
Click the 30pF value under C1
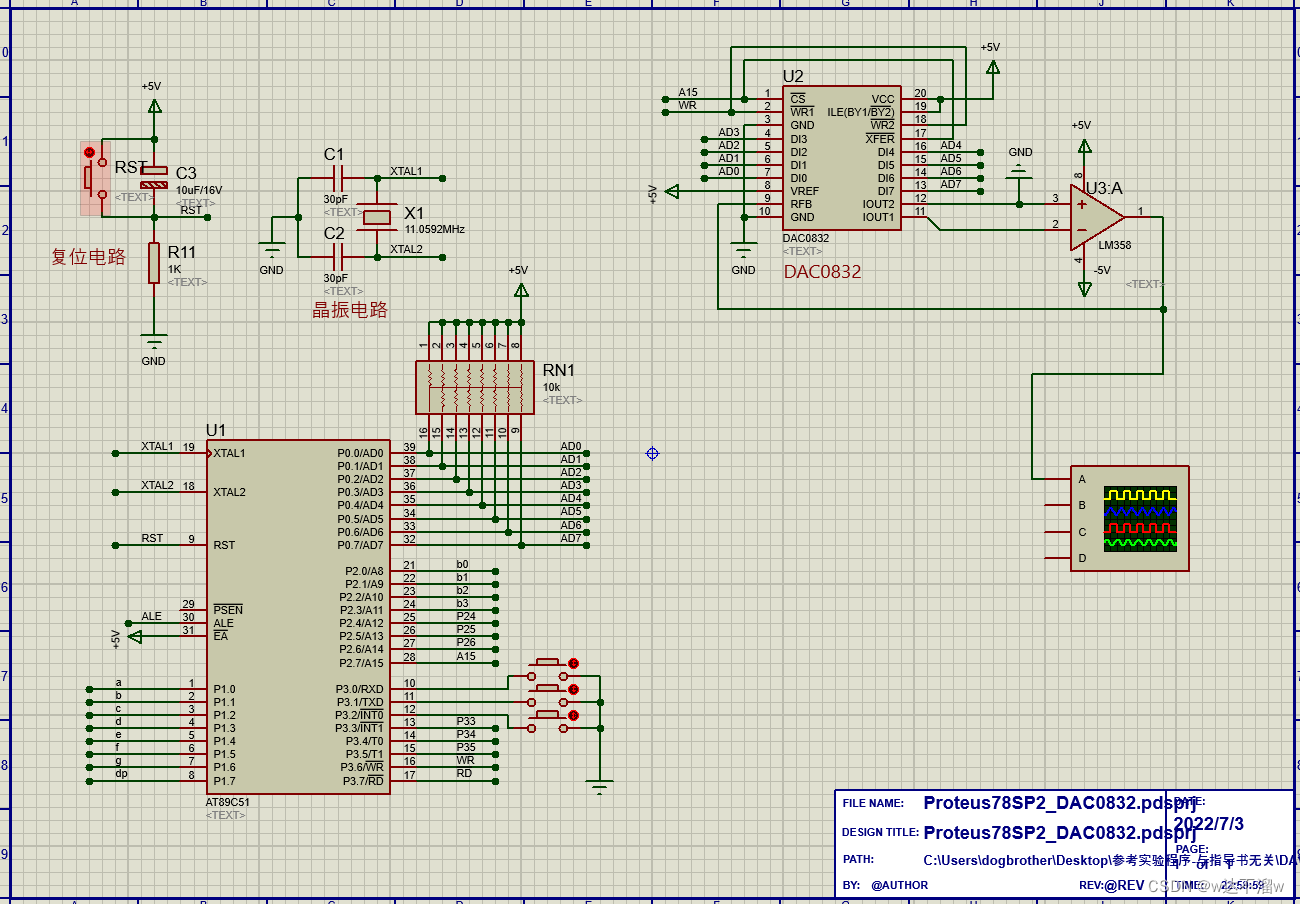tap(336, 199)
